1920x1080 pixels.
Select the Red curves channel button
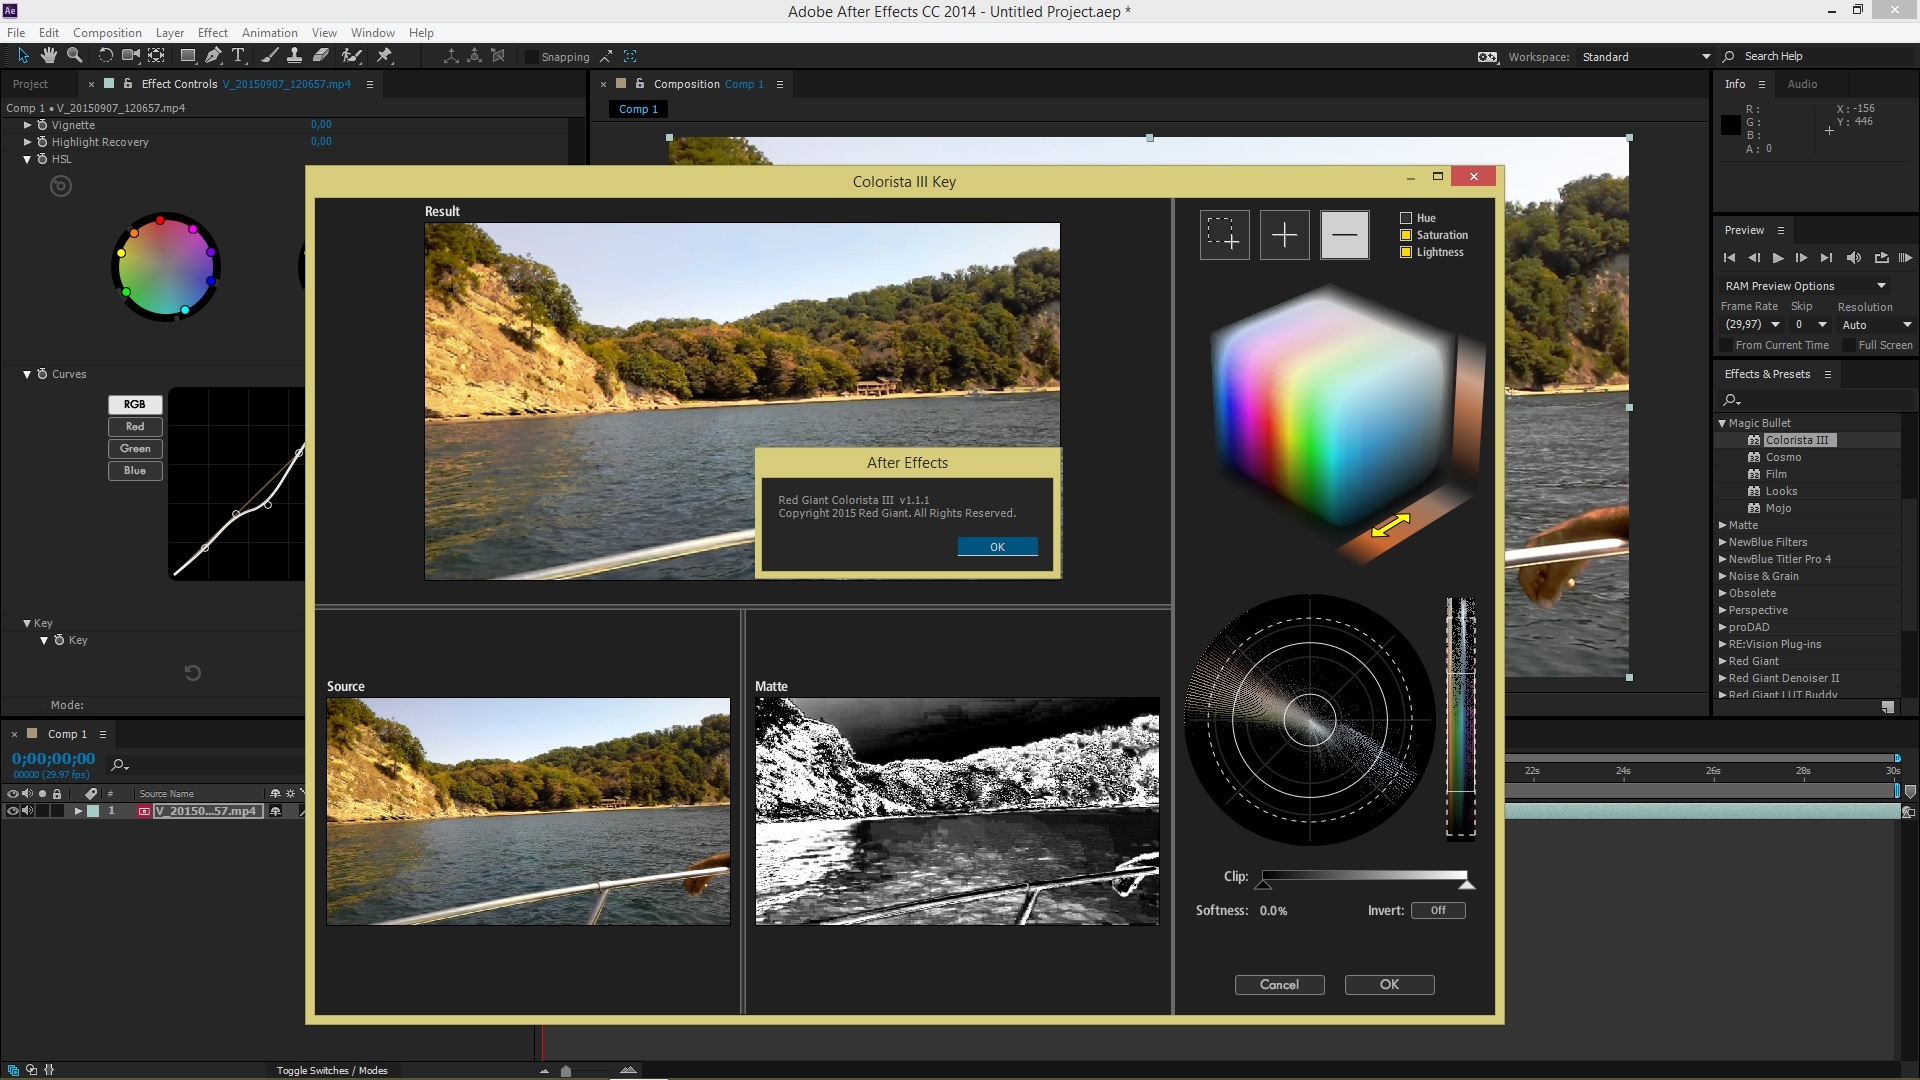point(135,426)
